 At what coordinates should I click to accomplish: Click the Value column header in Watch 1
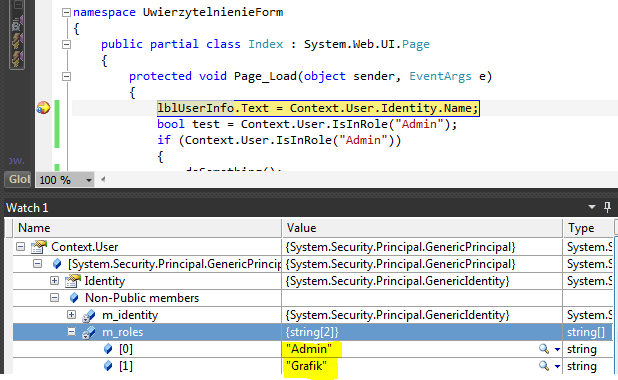coord(422,228)
